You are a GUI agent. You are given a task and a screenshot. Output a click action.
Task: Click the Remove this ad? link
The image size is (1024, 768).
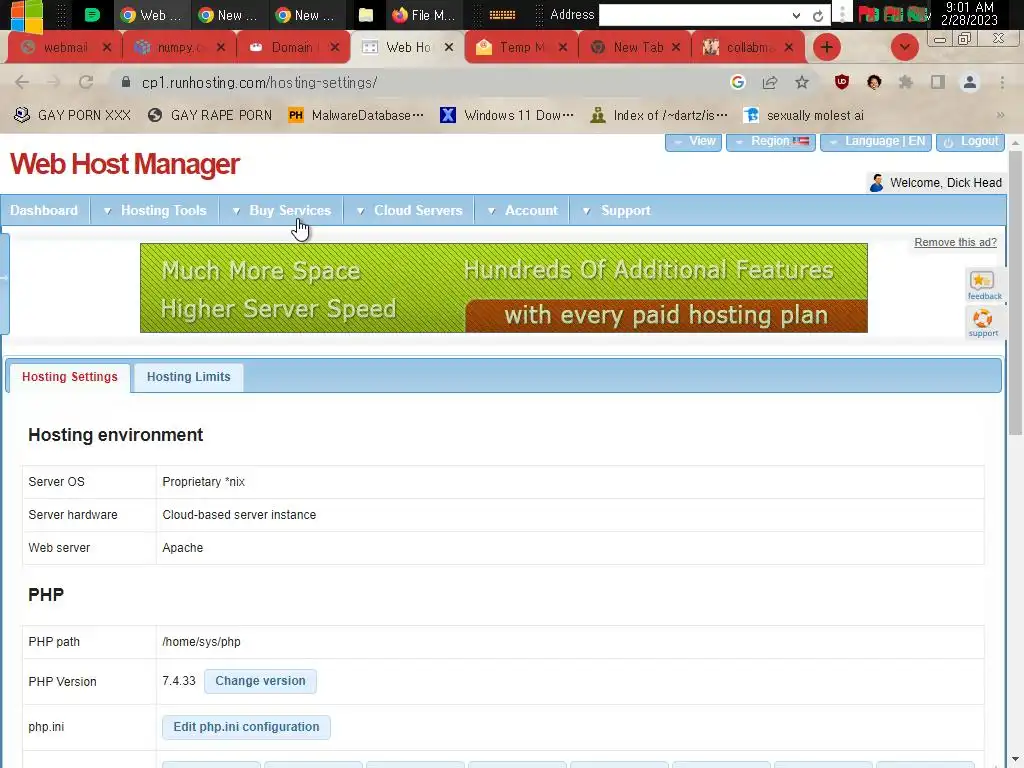pyautogui.click(x=955, y=242)
